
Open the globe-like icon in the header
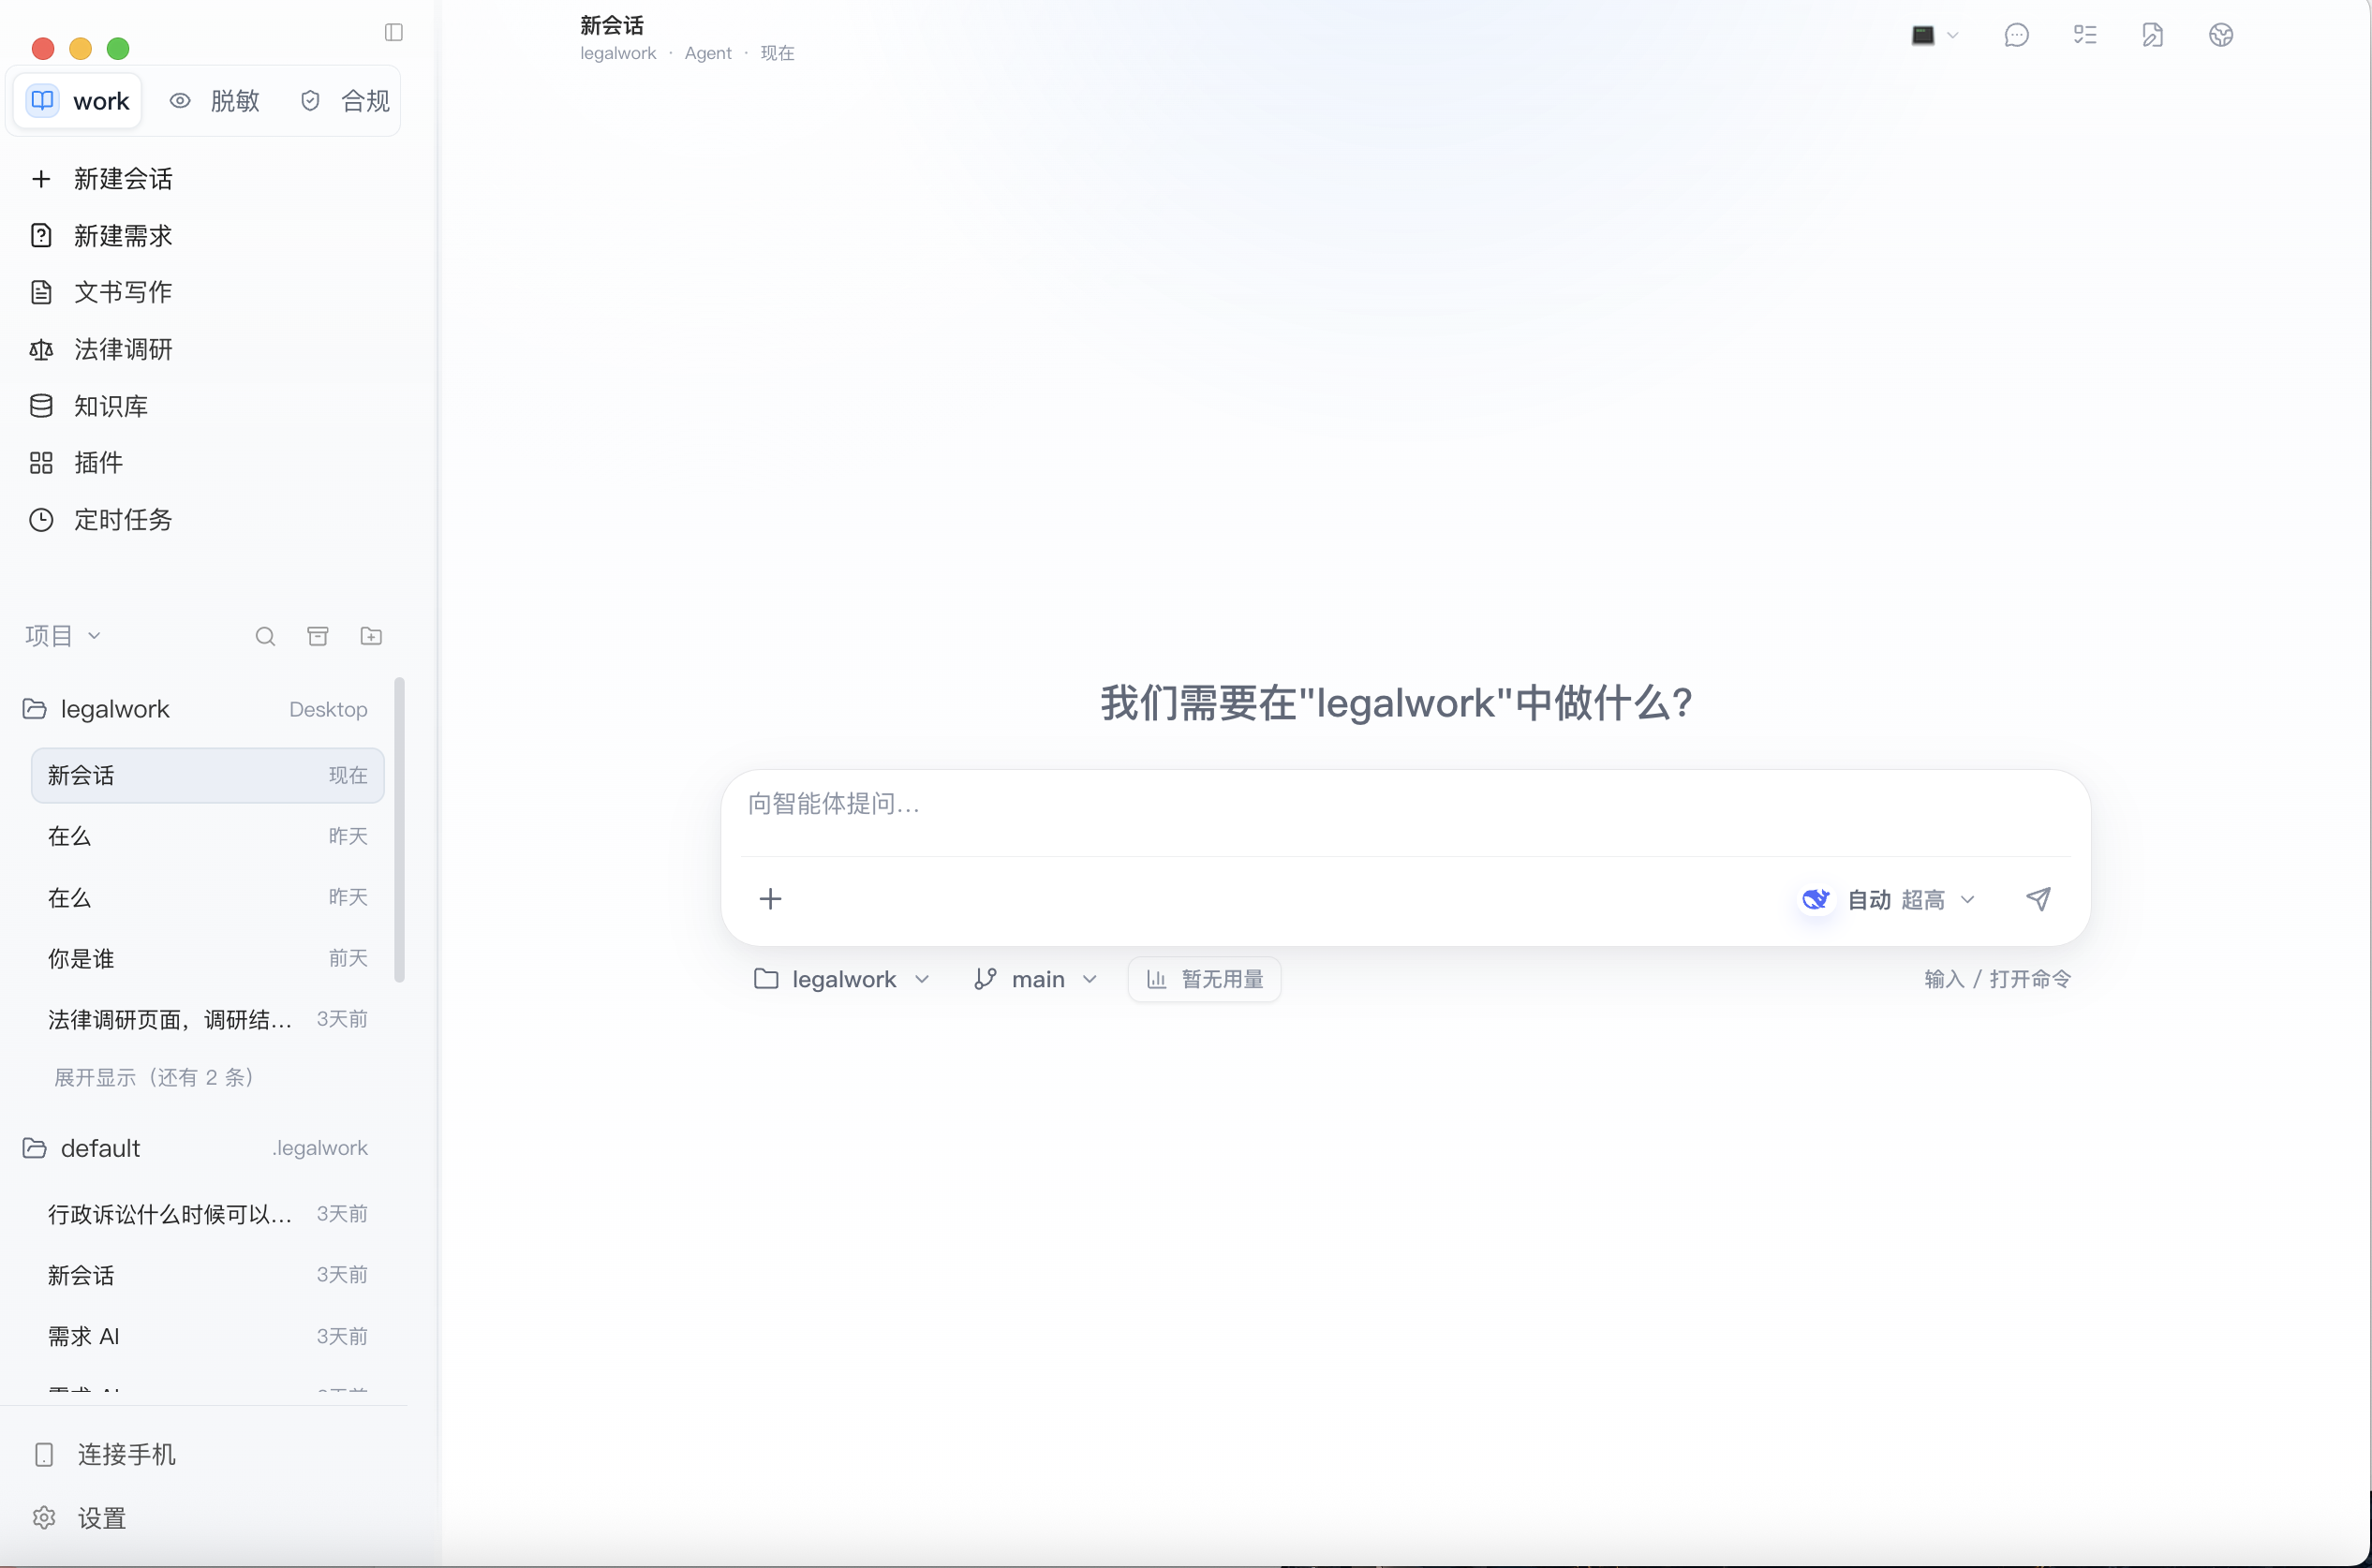2221,35
